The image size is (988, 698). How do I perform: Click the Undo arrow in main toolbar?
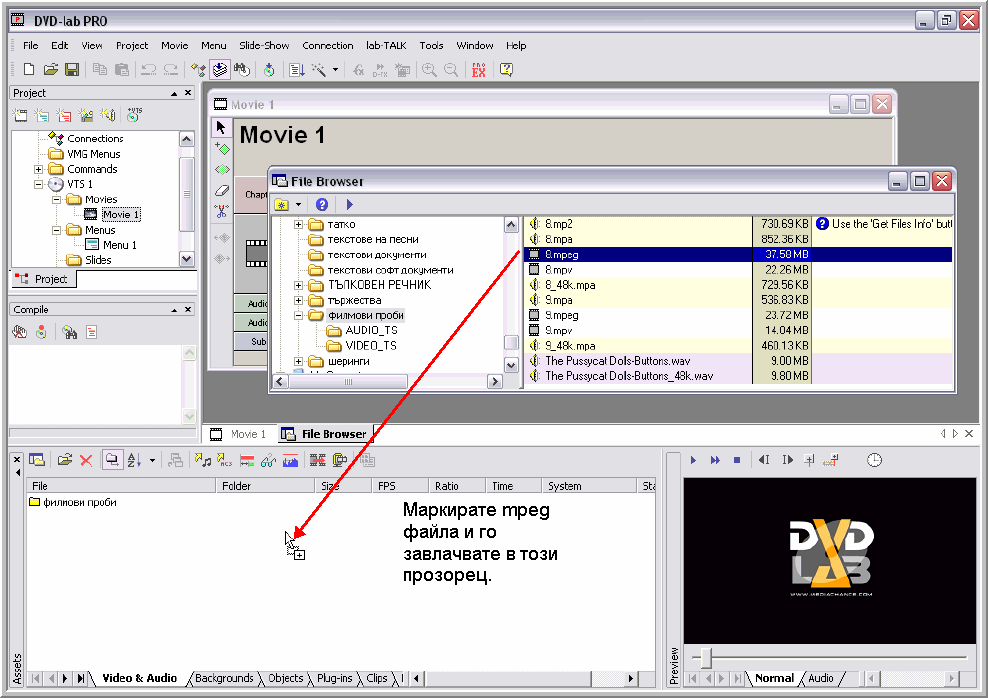tap(149, 69)
